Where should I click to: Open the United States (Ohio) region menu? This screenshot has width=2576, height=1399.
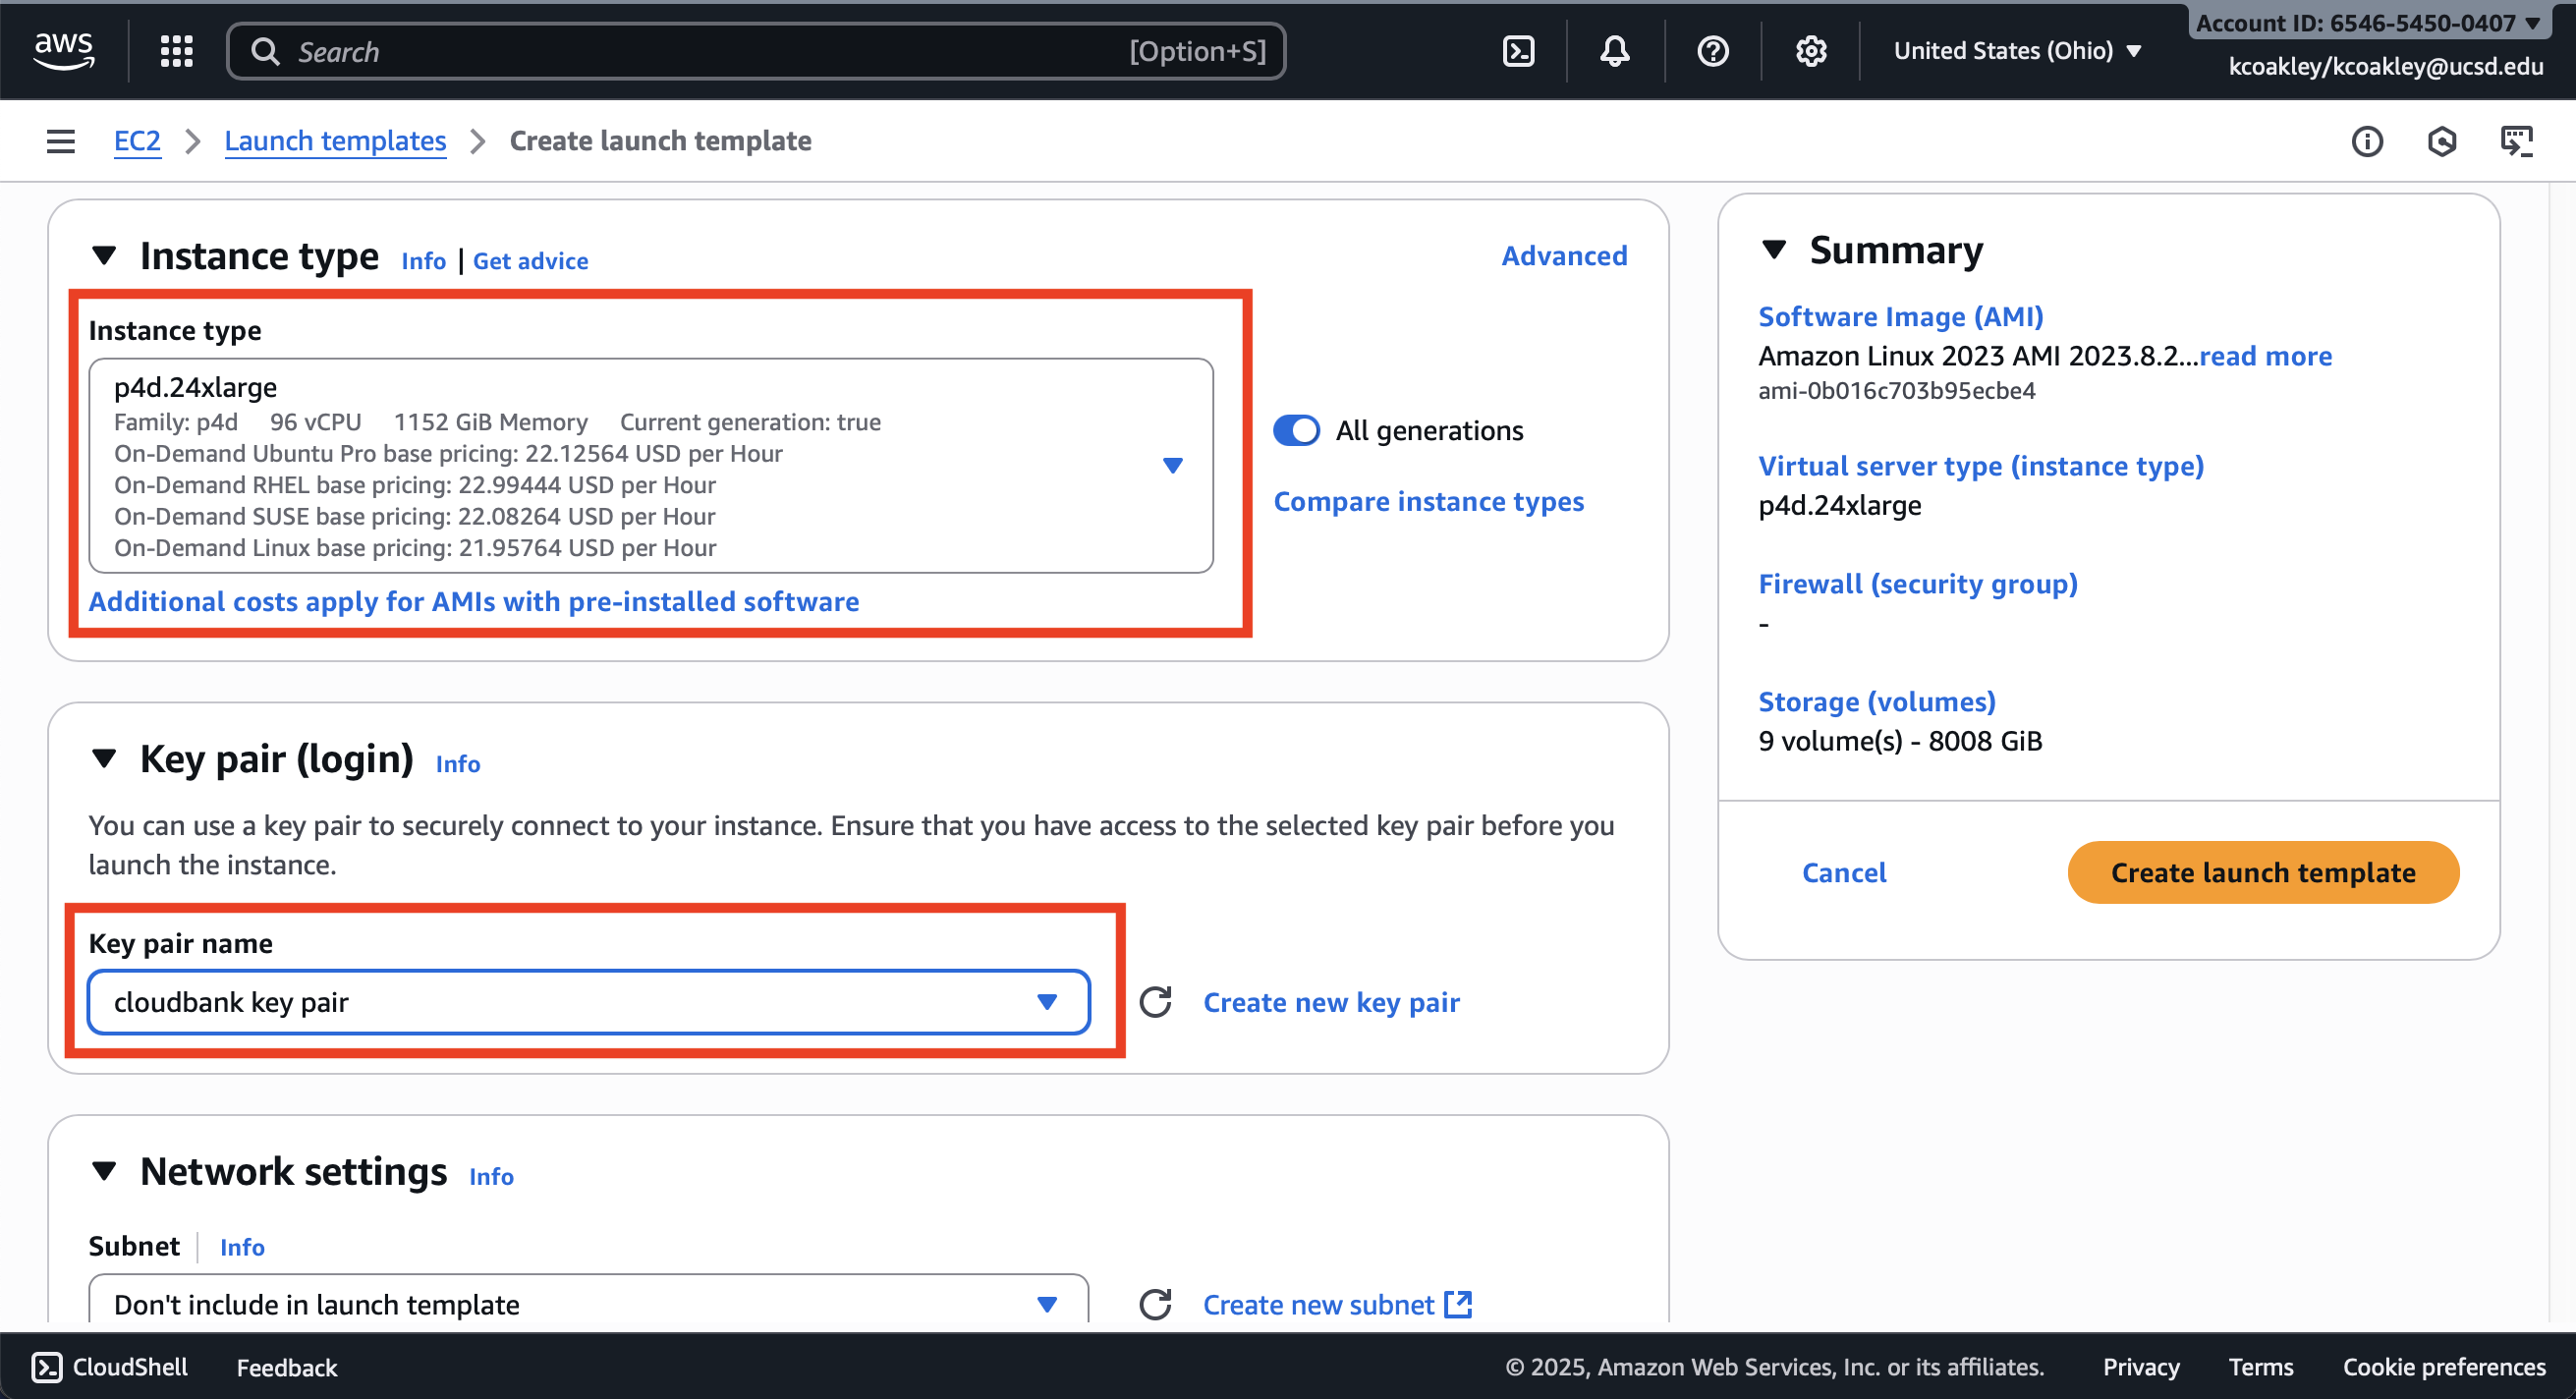pos(2016,51)
